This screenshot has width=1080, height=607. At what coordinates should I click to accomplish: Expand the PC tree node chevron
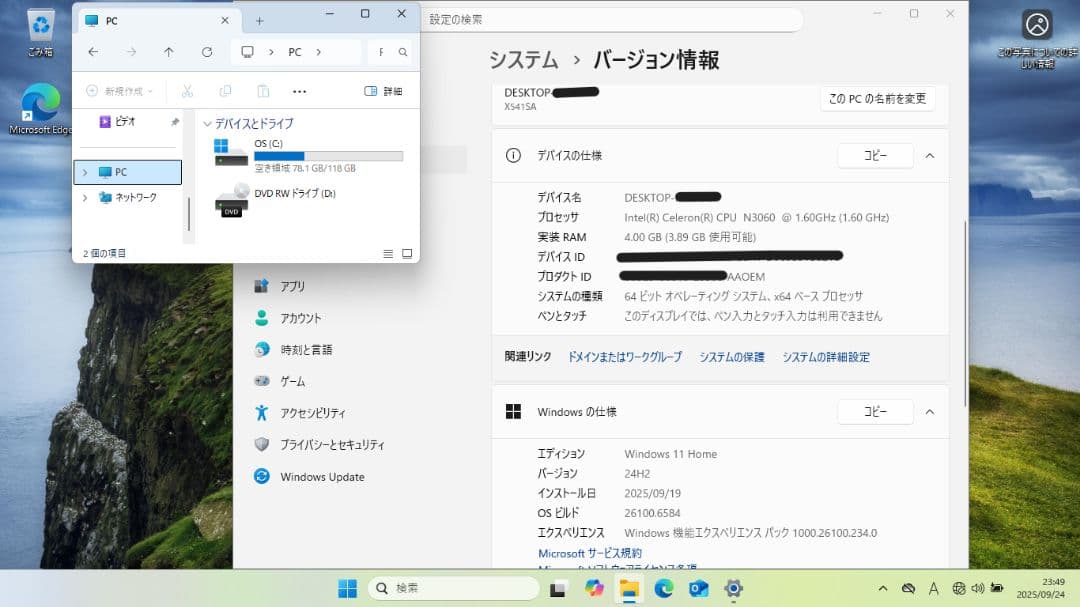(x=85, y=172)
